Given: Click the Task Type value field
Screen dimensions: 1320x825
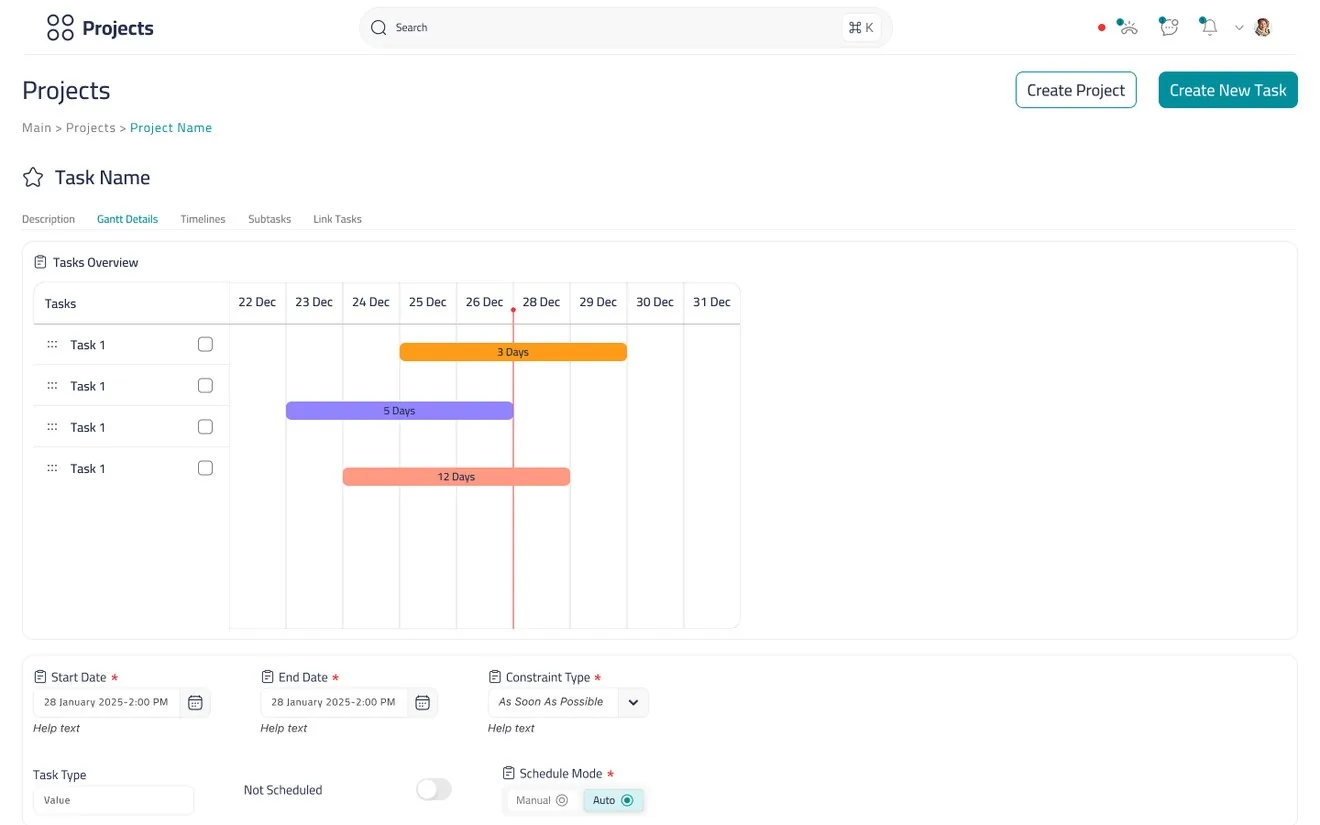Looking at the screenshot, I should [113, 800].
